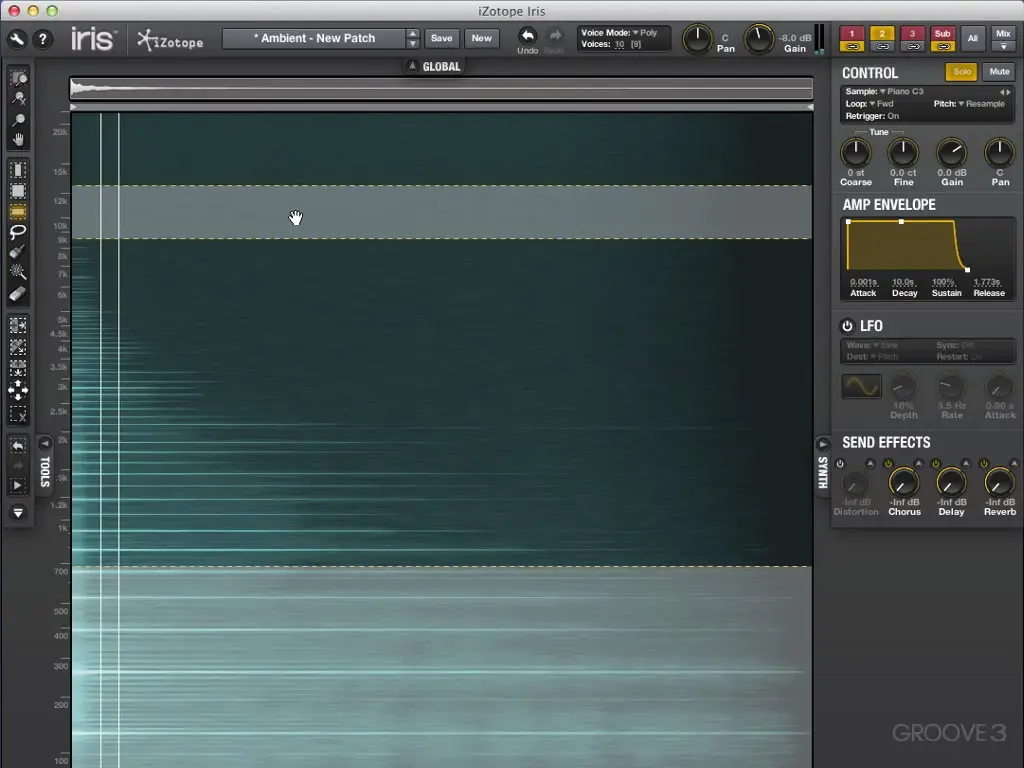Viewport: 1024px width, 768px height.
Task: Click the waveform overview strip above spectrogram
Action: point(441,88)
